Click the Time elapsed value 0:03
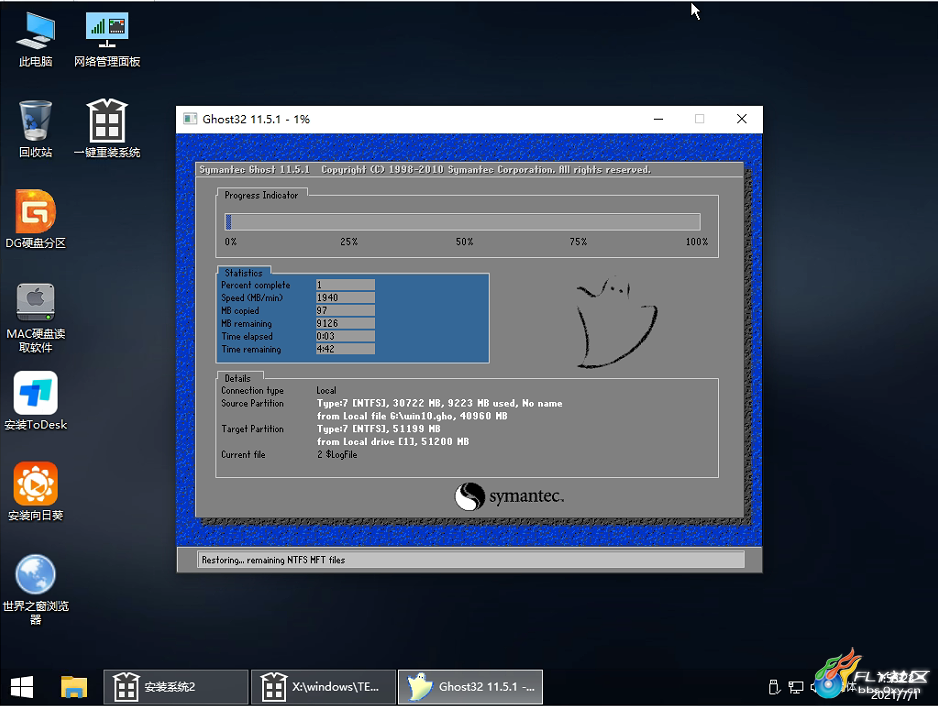This screenshot has width=938, height=706. 345,336
